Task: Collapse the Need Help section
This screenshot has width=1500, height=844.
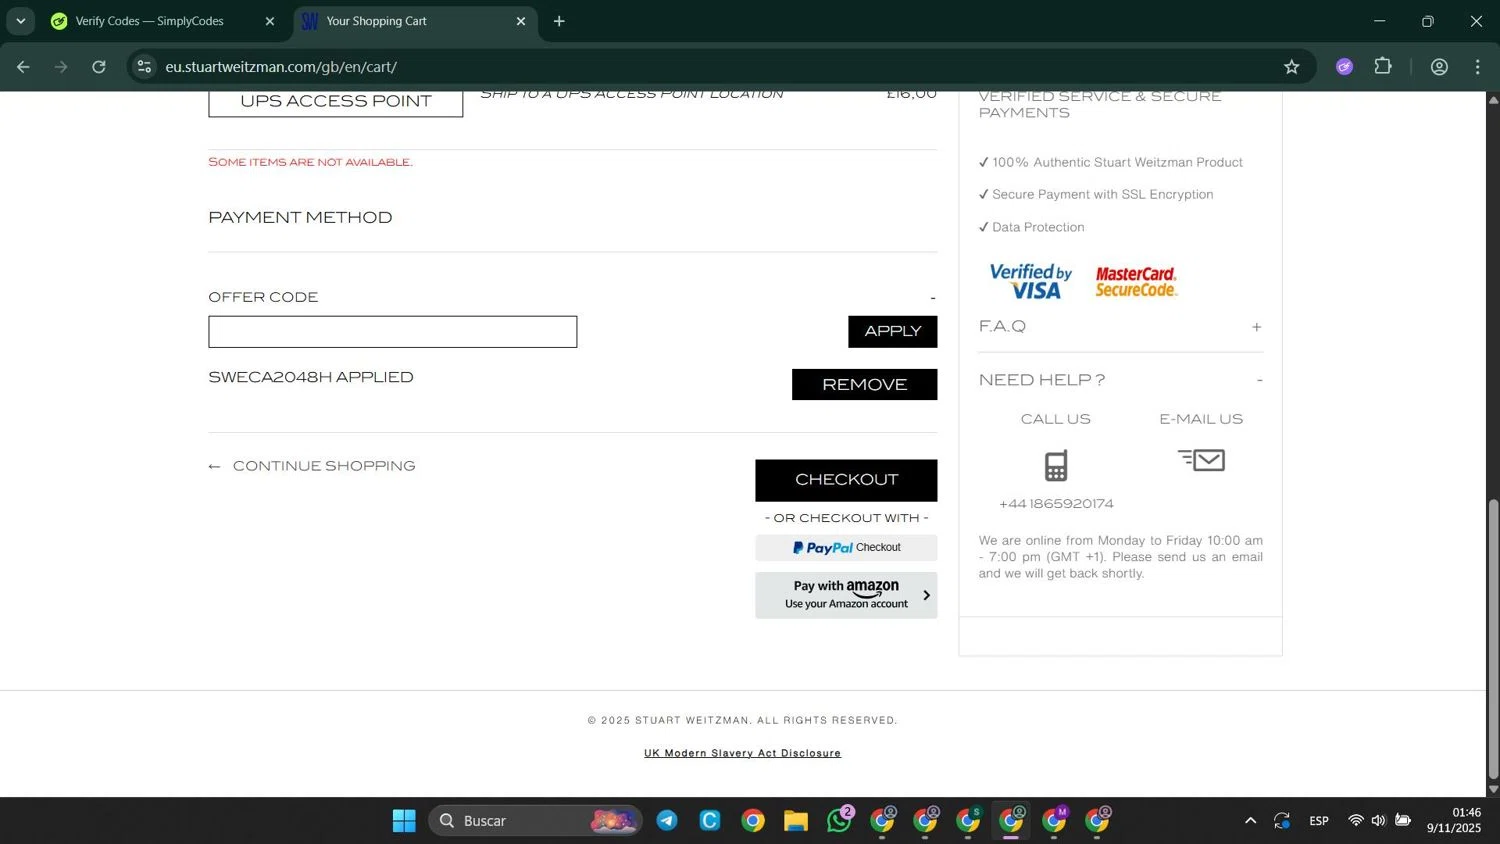Action: point(1259,380)
